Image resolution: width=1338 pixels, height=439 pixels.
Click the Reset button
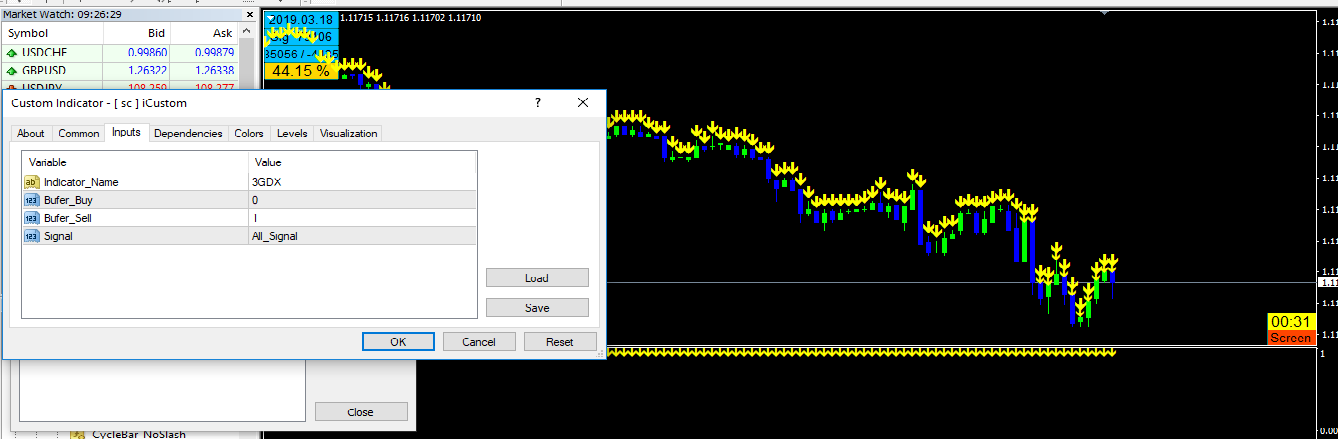[560, 342]
